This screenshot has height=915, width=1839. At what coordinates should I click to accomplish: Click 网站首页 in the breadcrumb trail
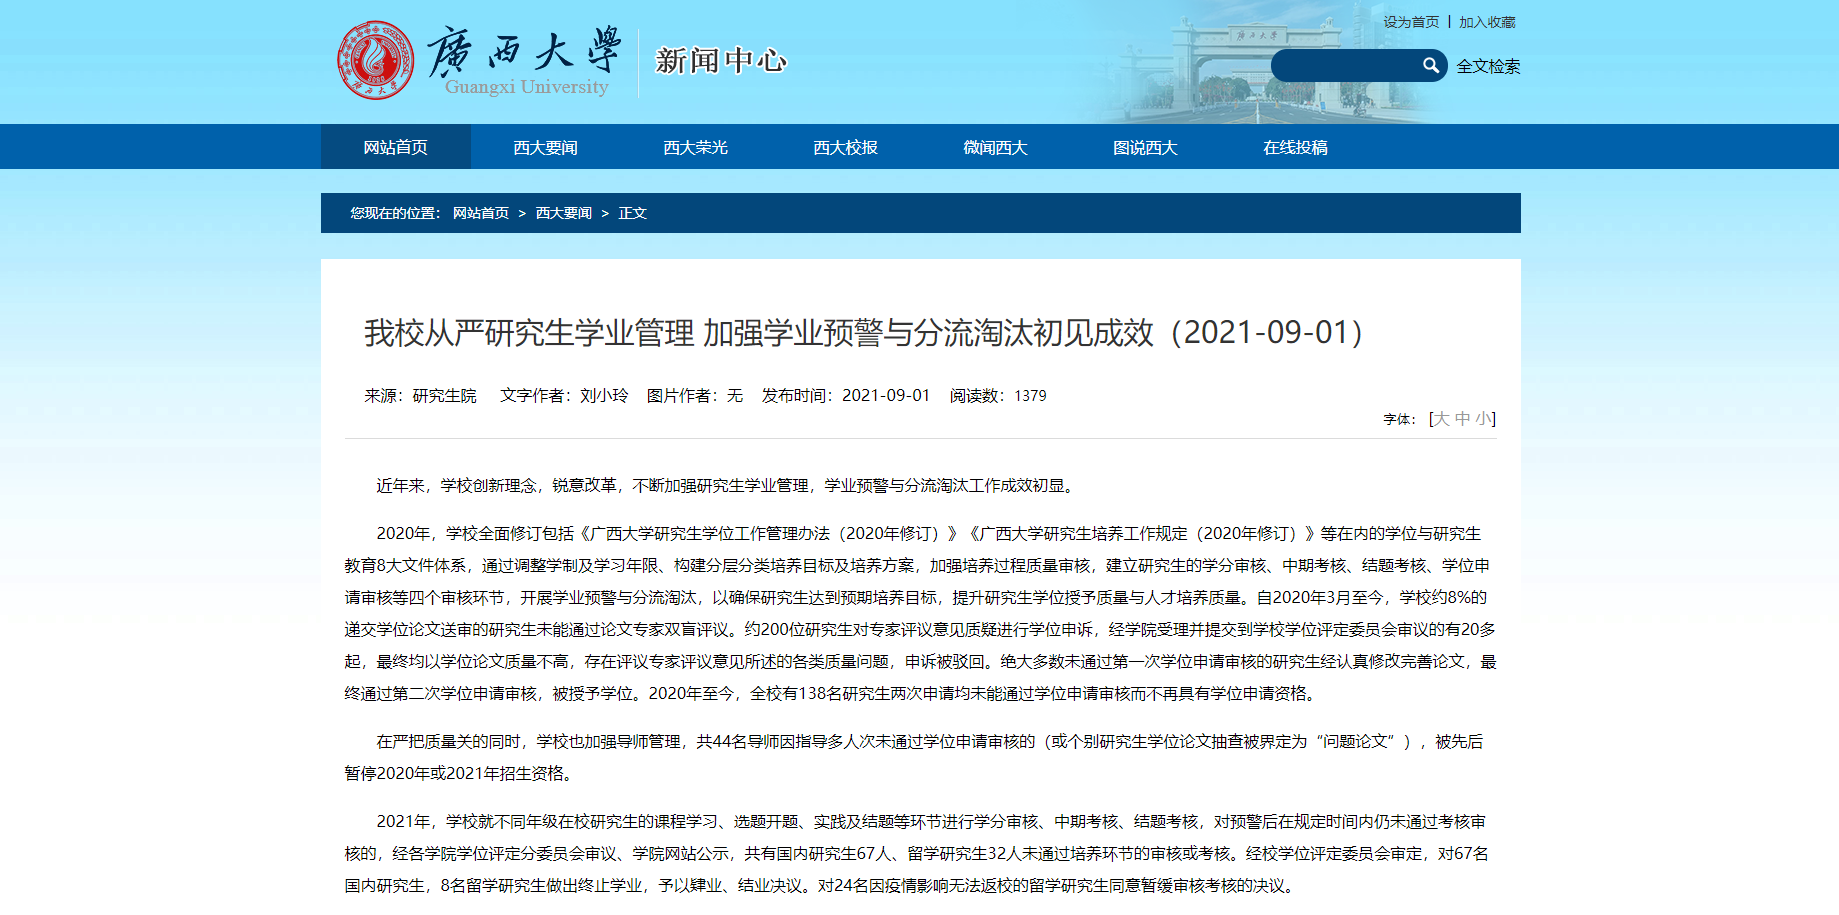pyautogui.click(x=480, y=213)
